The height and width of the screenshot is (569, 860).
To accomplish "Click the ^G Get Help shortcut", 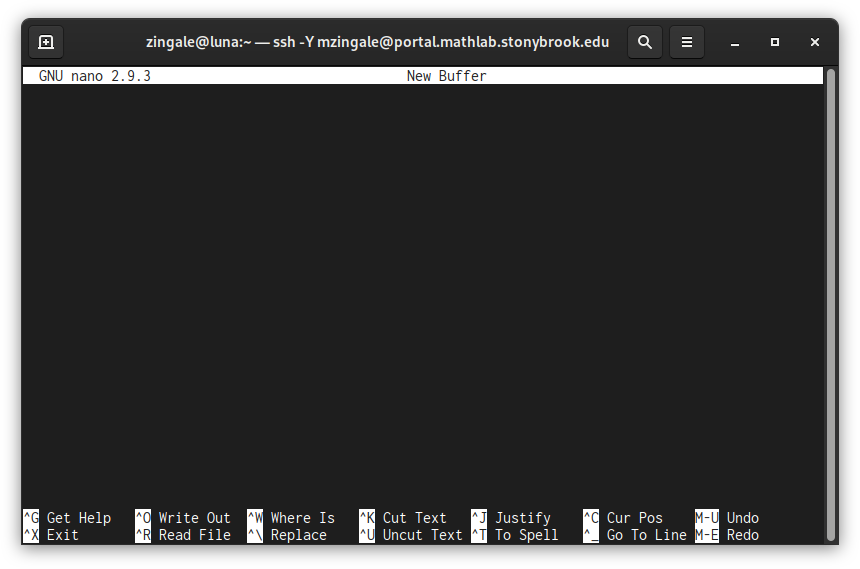I will click(67, 518).
